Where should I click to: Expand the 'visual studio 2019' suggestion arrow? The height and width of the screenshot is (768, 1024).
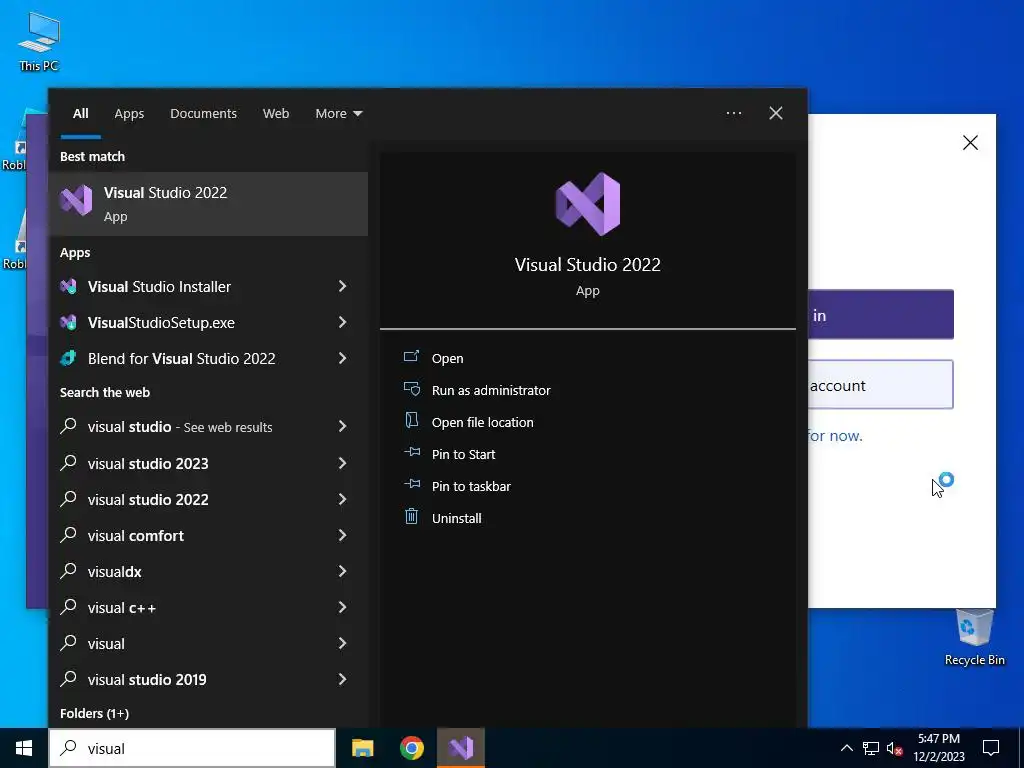(342, 679)
